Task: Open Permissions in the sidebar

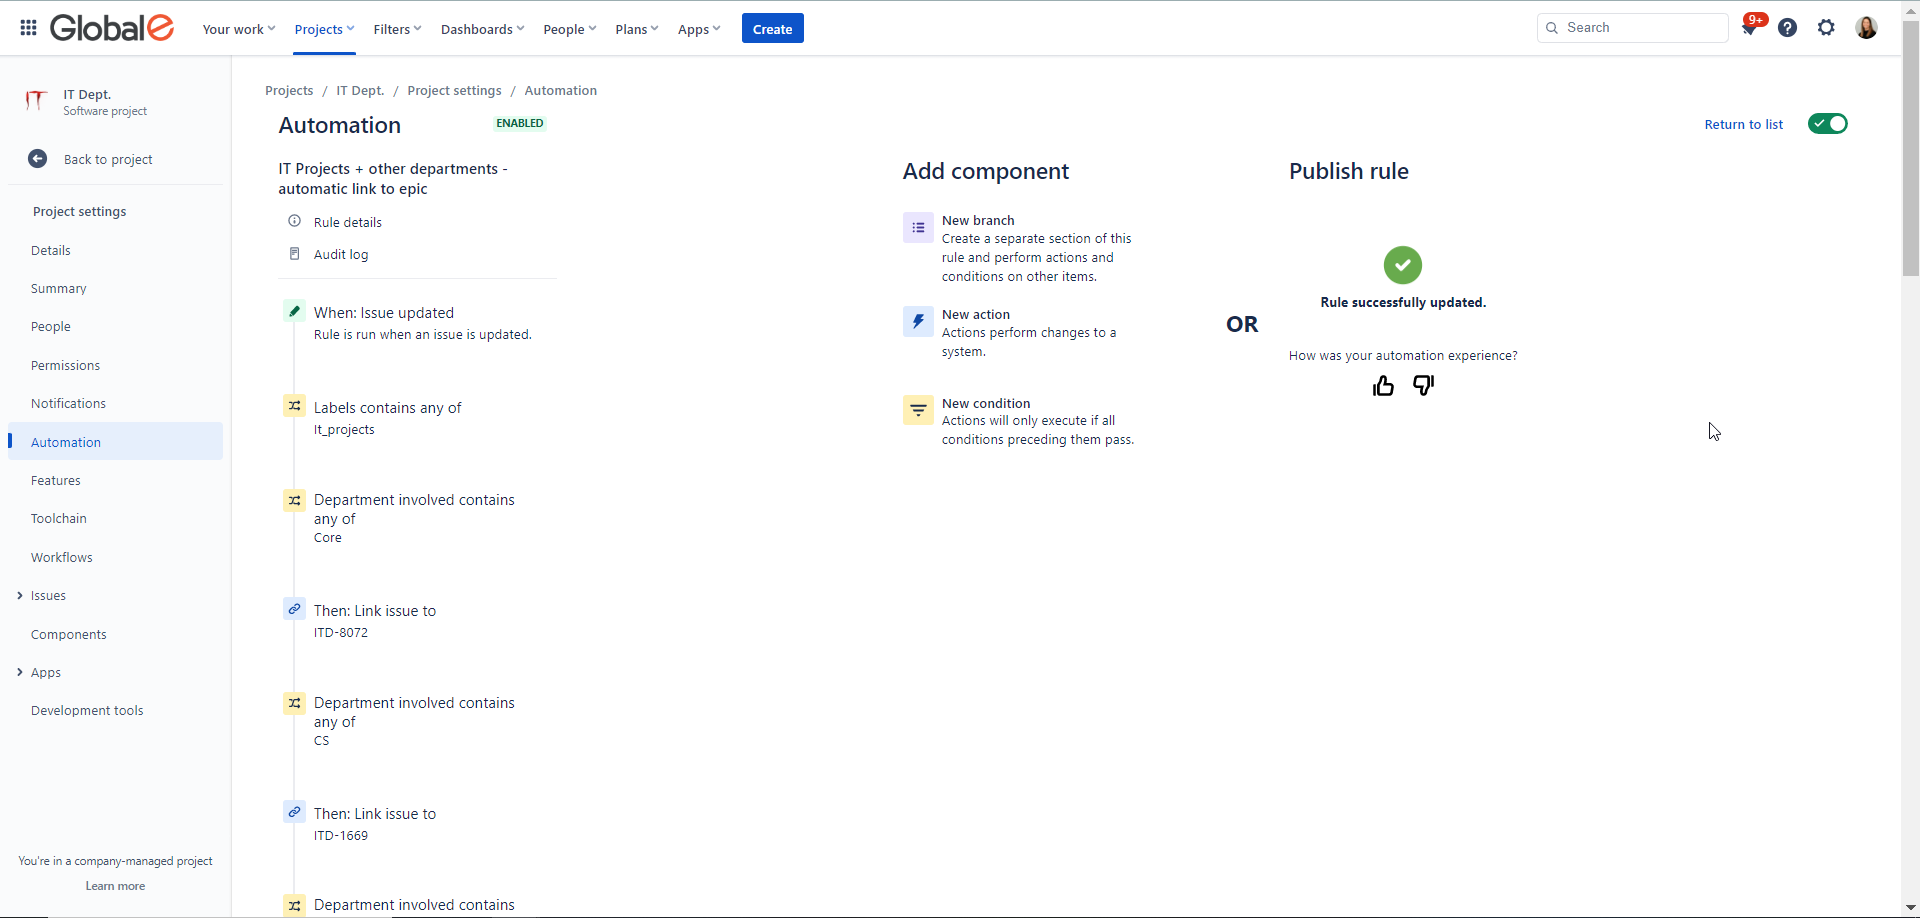Action: [65, 366]
